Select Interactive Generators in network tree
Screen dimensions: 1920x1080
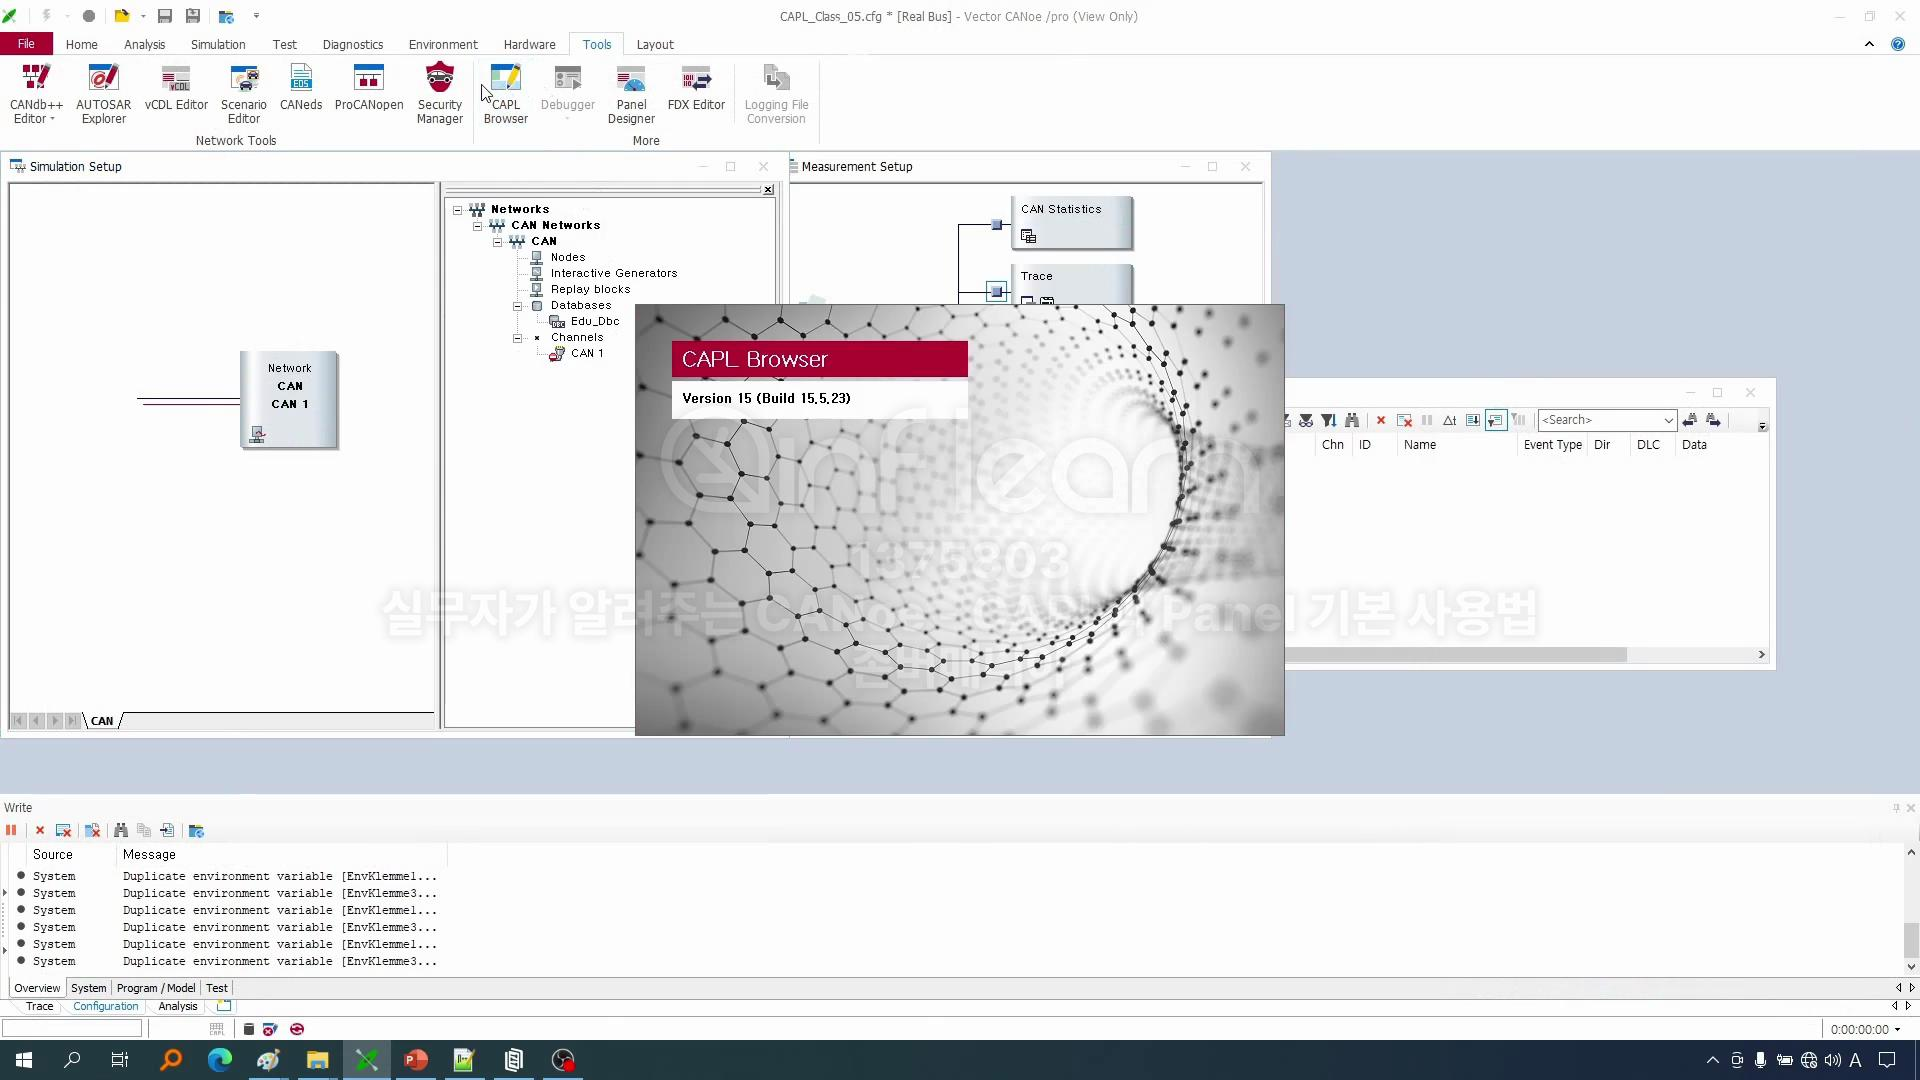click(613, 274)
